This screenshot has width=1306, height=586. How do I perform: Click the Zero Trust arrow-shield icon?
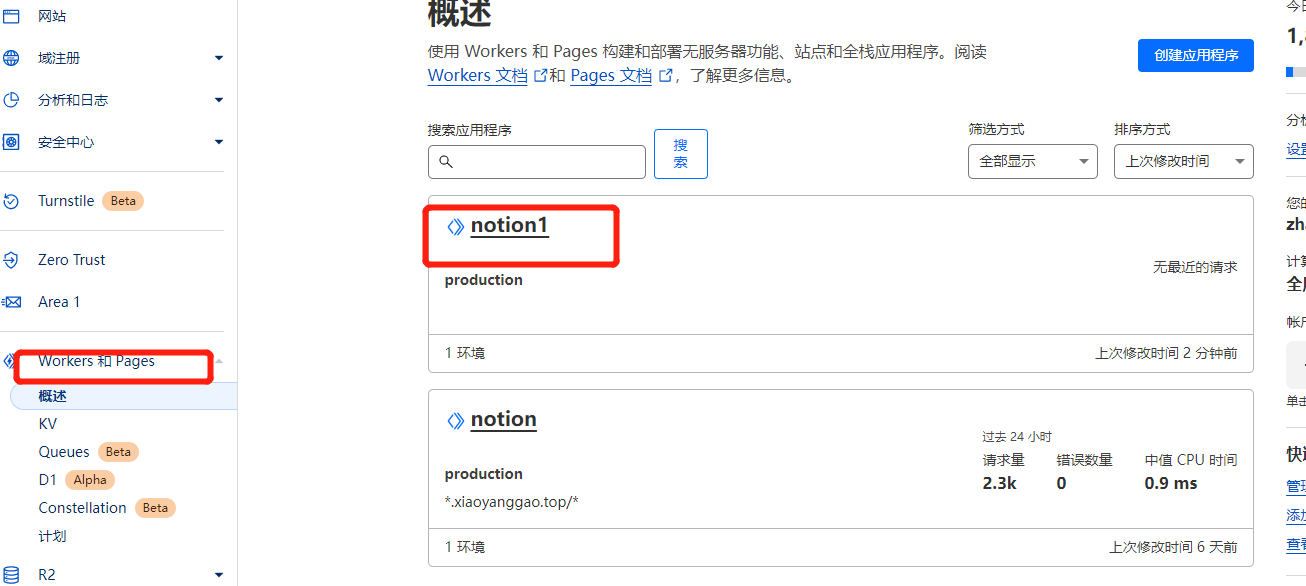coord(11,260)
